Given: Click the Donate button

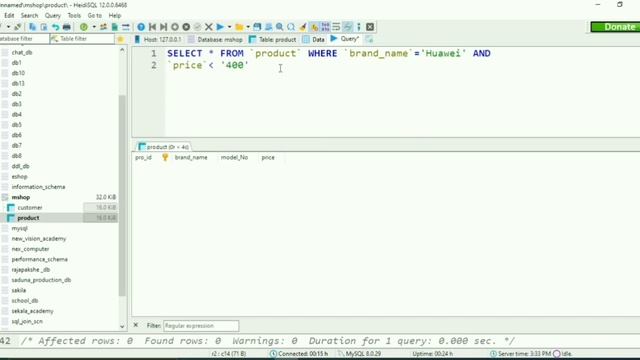Looking at the screenshot, I should click(x=616, y=27).
